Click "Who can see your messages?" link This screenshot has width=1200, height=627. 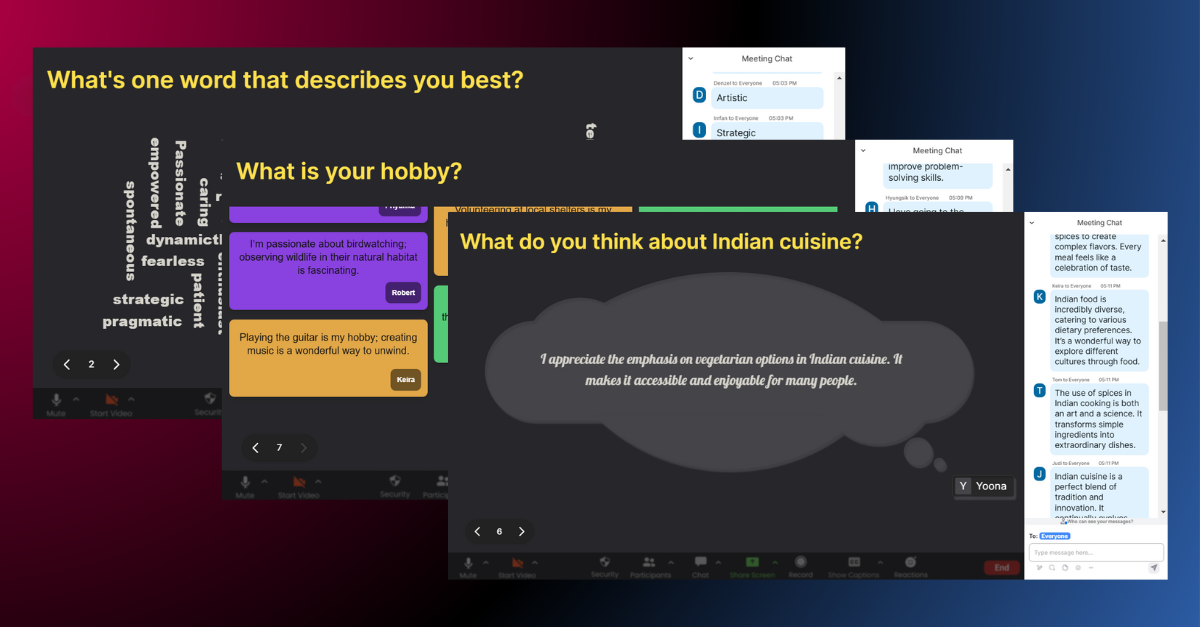point(1099,522)
